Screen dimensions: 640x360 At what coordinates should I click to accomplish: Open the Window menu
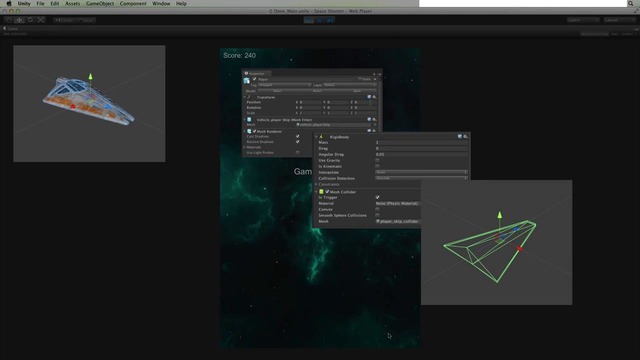[161, 3]
